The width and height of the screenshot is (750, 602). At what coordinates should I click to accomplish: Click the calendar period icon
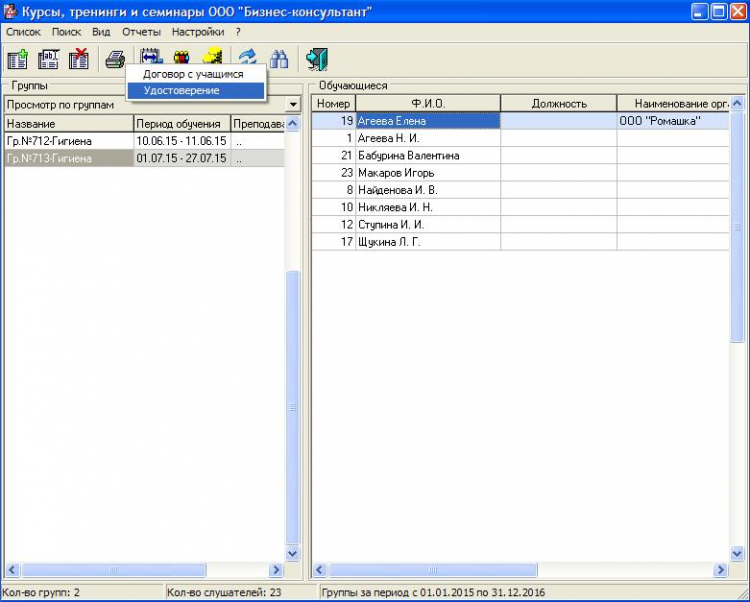tap(151, 55)
